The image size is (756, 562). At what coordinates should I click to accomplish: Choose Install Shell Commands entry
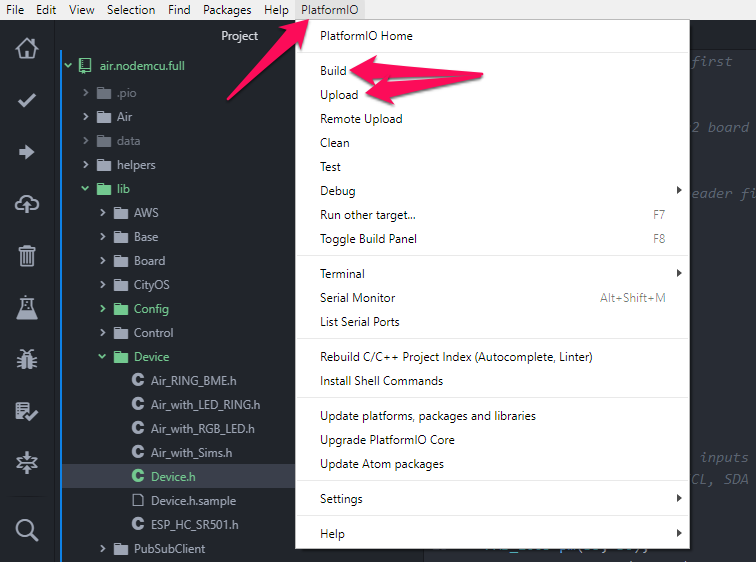tap(492, 381)
